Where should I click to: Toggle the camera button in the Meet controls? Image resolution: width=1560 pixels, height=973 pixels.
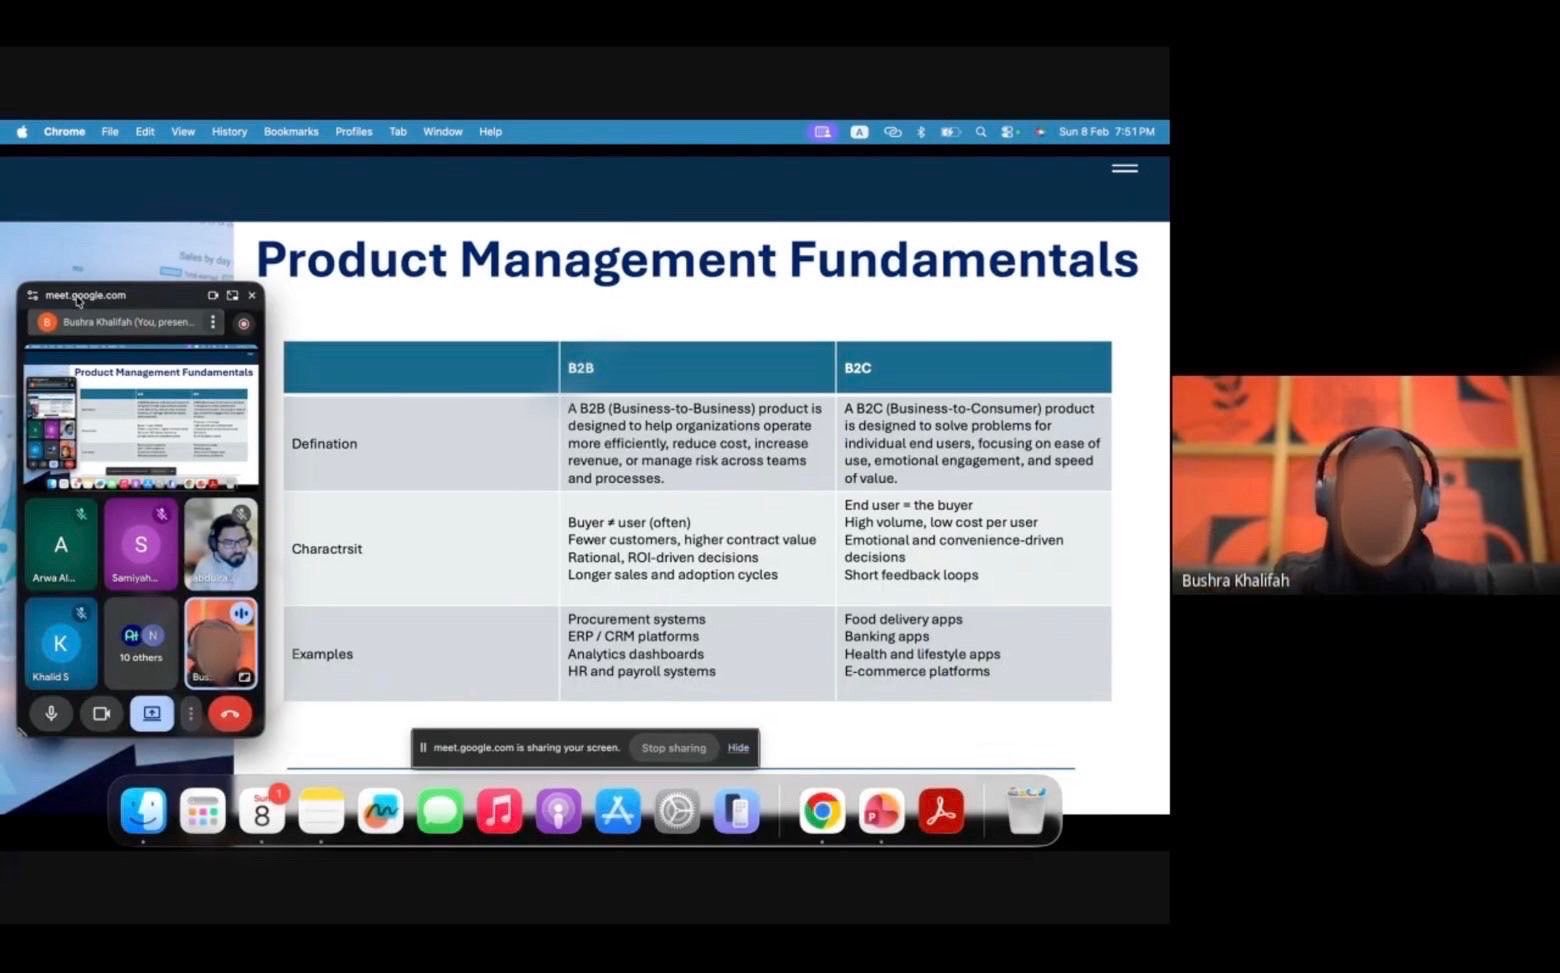pos(101,714)
